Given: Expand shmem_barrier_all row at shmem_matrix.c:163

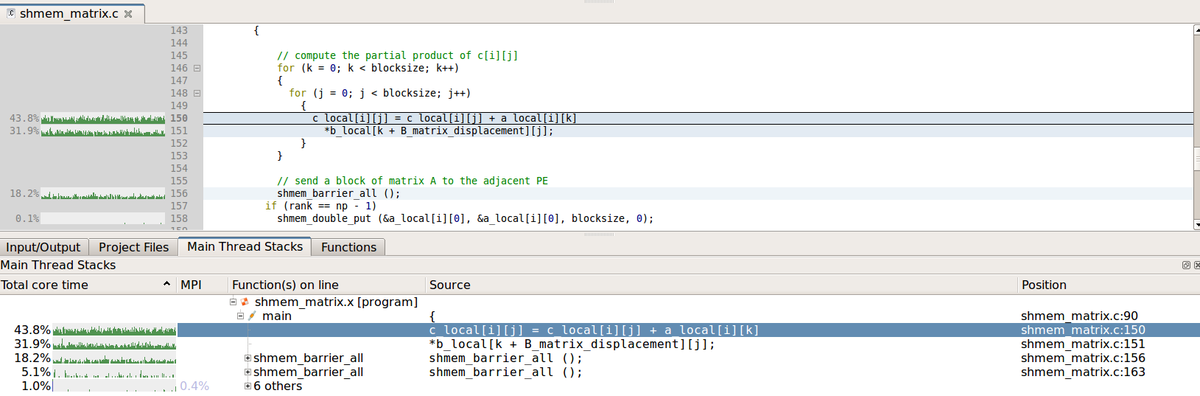Looking at the screenshot, I should 247,372.
